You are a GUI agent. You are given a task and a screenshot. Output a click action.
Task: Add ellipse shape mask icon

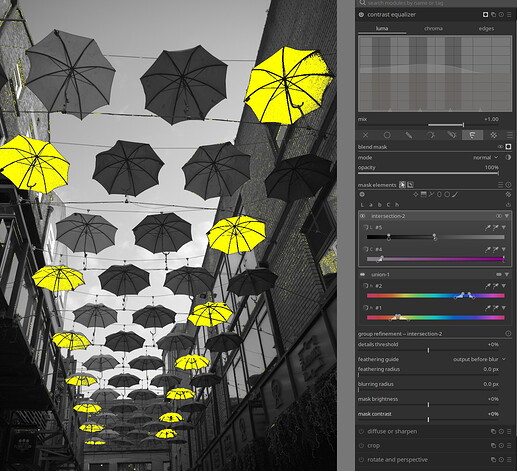(x=439, y=194)
